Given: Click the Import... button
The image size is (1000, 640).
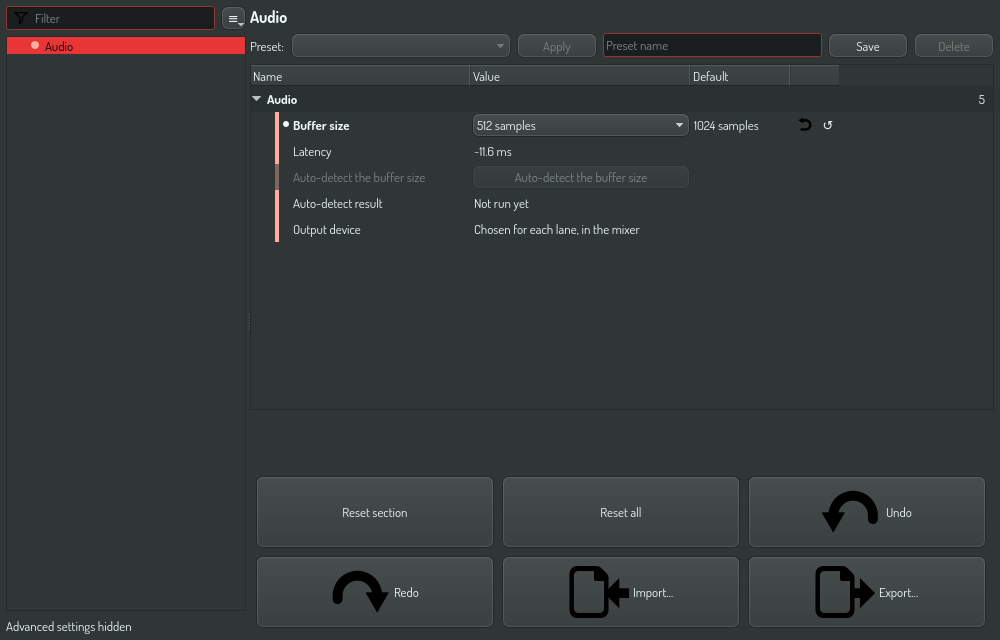Looking at the screenshot, I should tap(621, 592).
